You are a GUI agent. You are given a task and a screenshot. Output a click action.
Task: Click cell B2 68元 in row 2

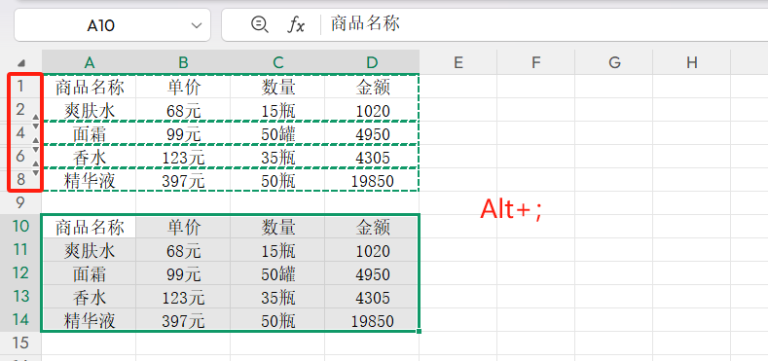183,110
